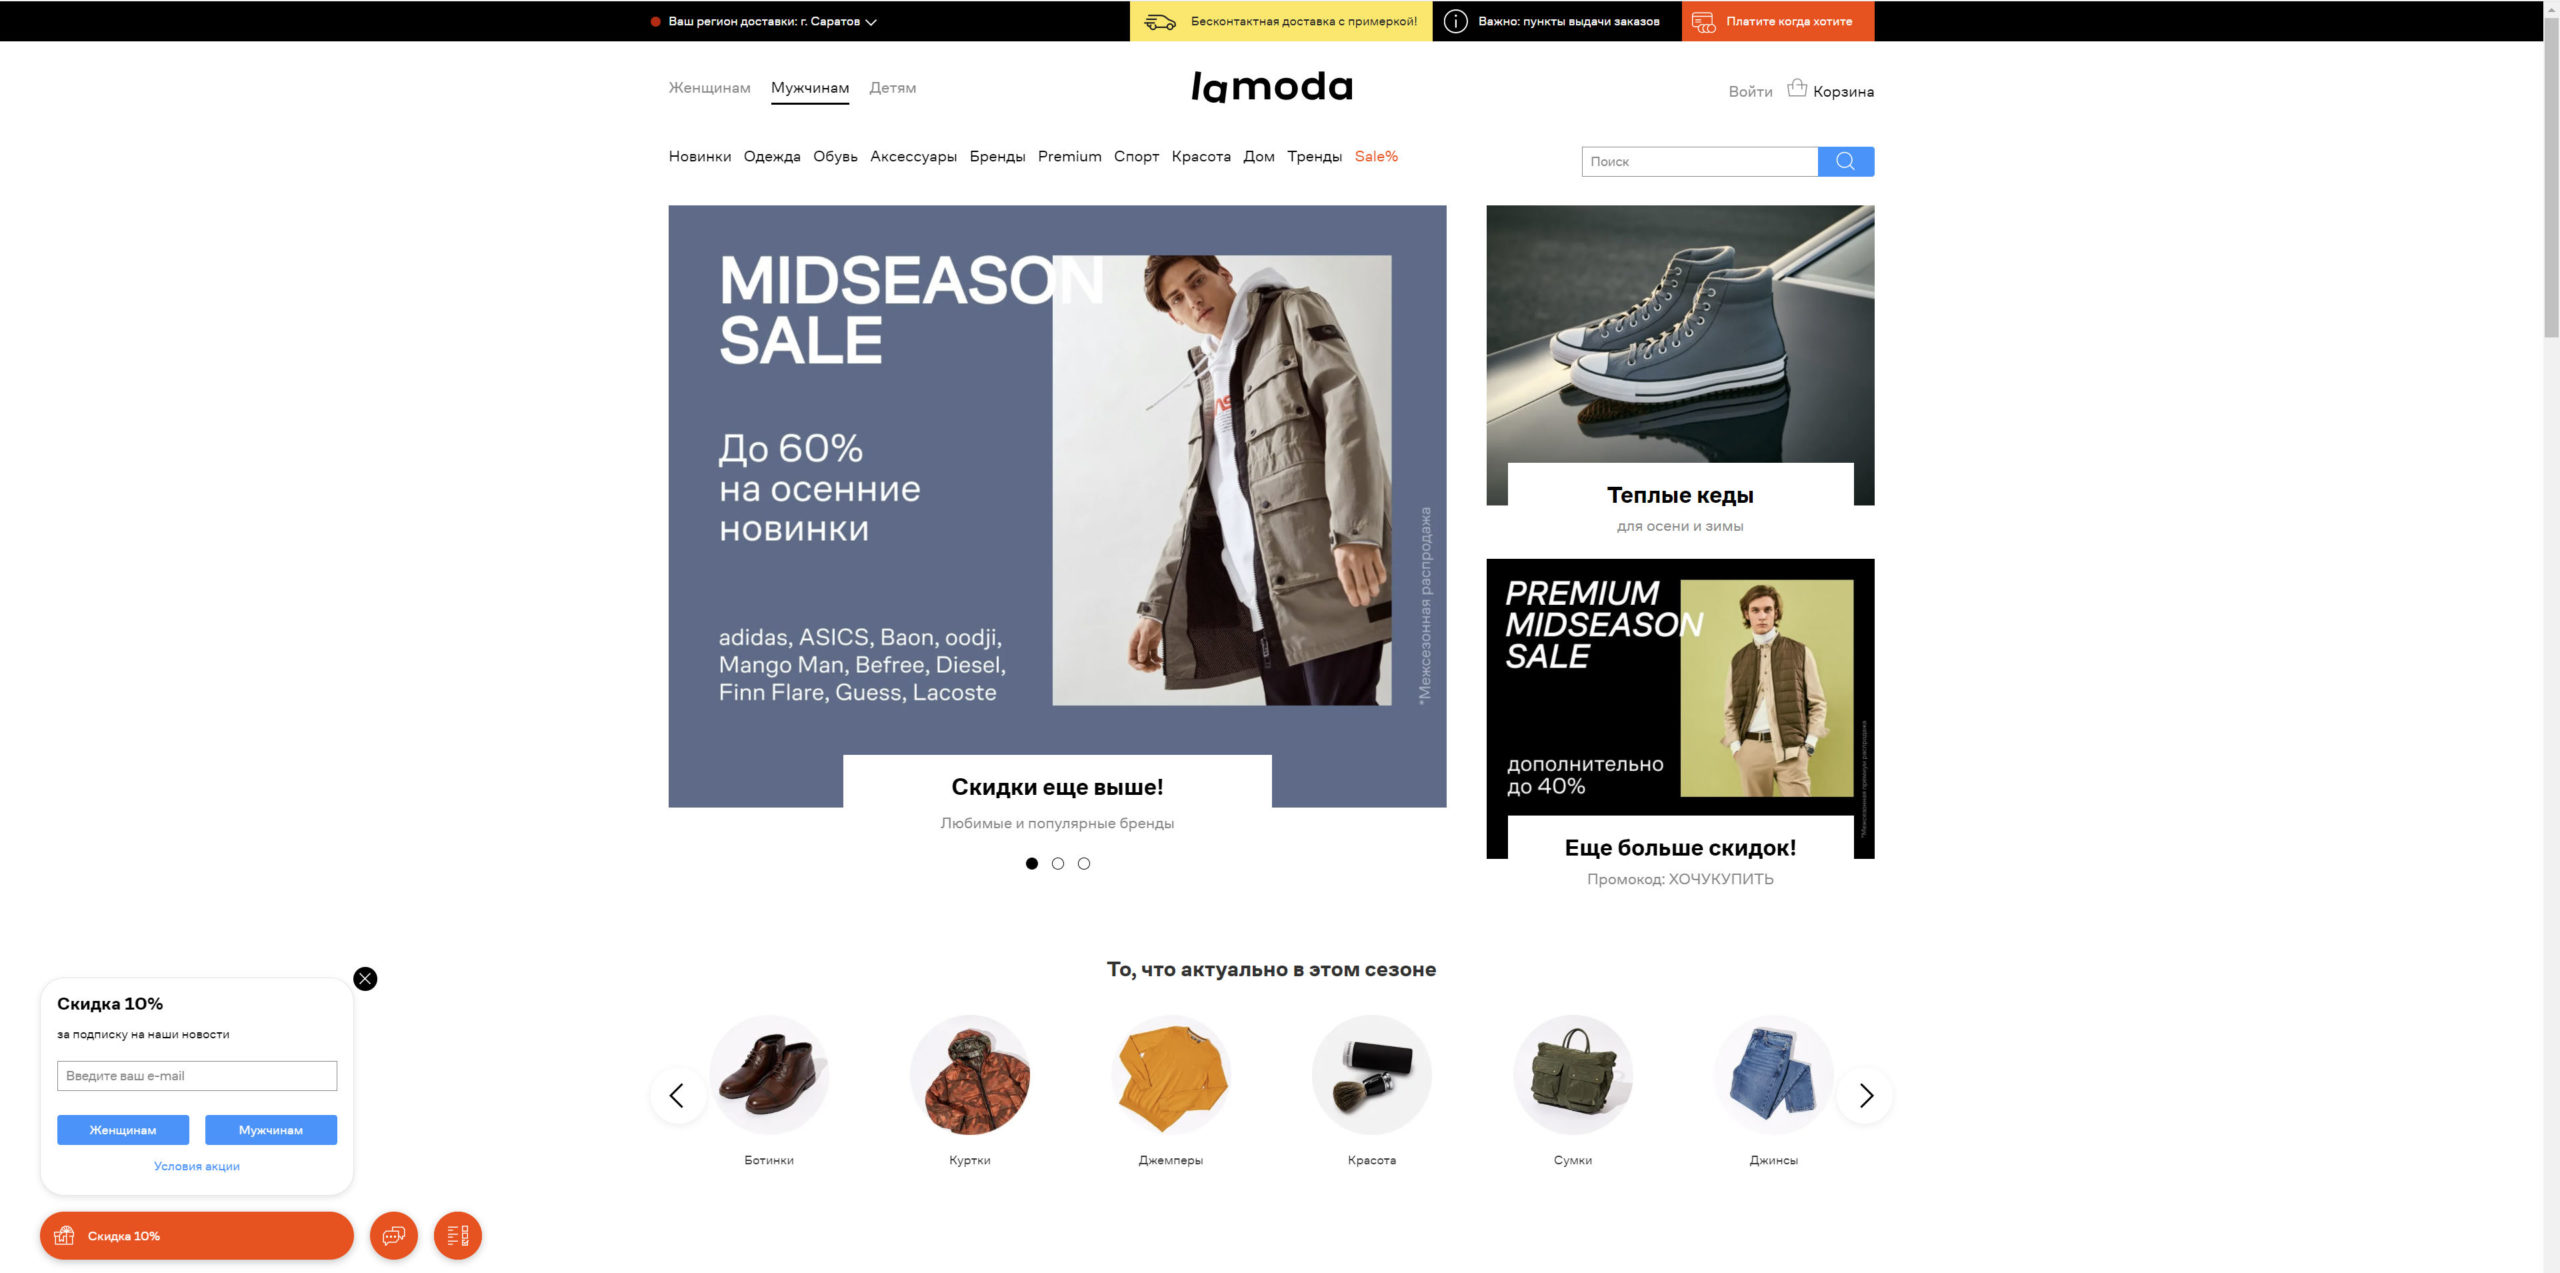
Task: Click the Введите ваш e-mail field
Action: (197, 1076)
